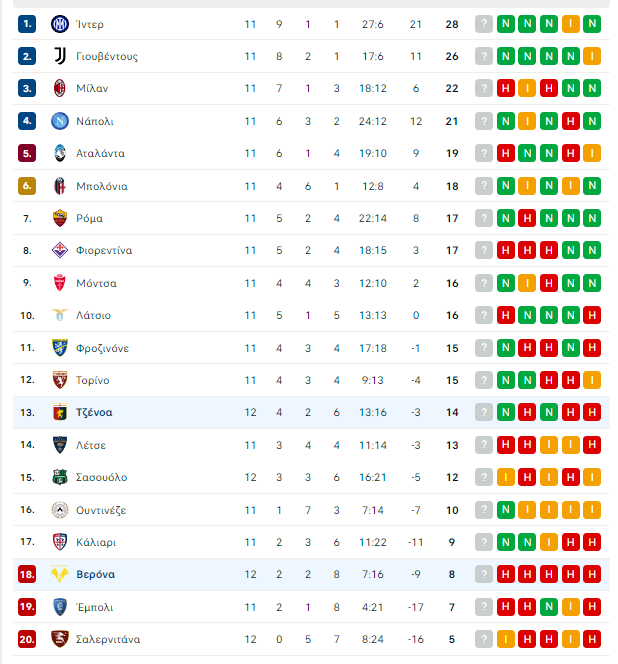
Task: Open Inter's orange draw result badge
Action: pos(571,24)
